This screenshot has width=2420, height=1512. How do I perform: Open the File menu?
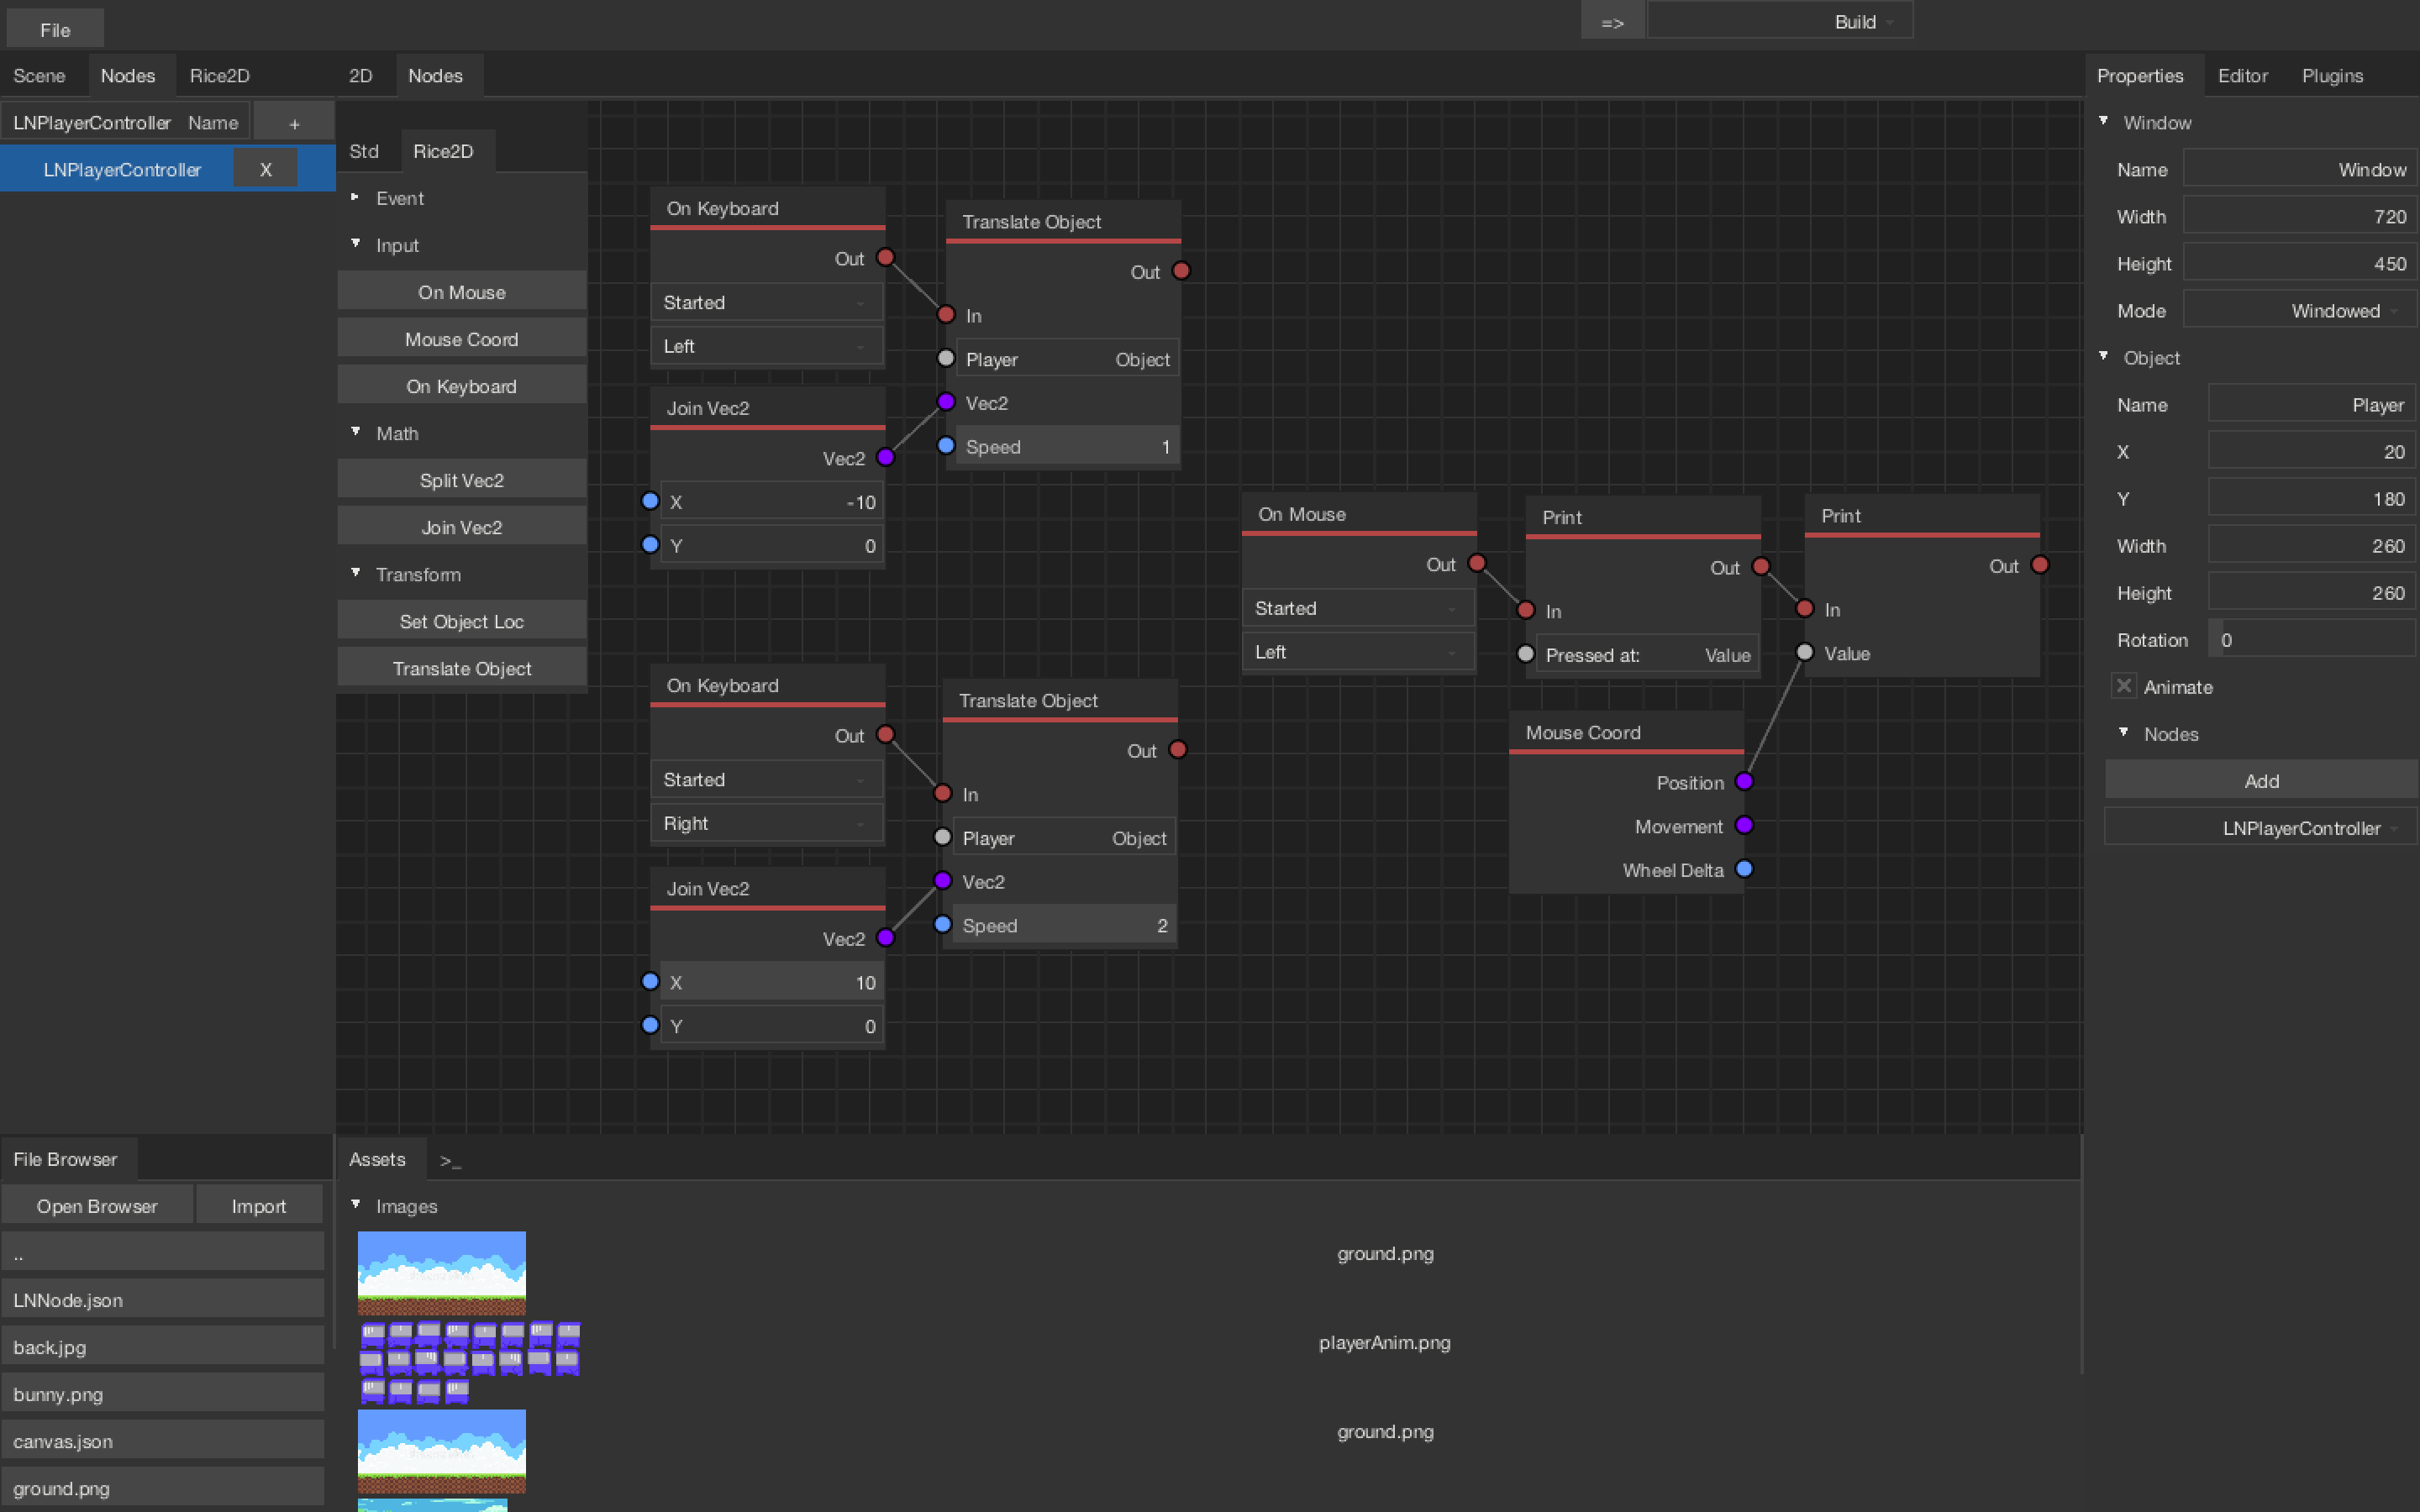(55, 29)
